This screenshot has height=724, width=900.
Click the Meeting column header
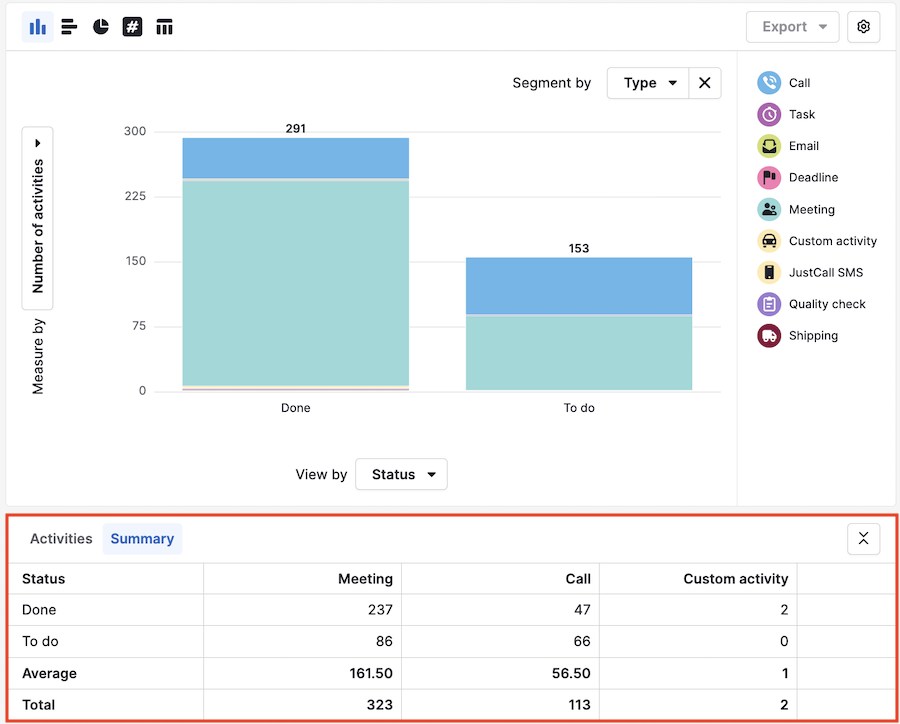pyautogui.click(x=365, y=578)
